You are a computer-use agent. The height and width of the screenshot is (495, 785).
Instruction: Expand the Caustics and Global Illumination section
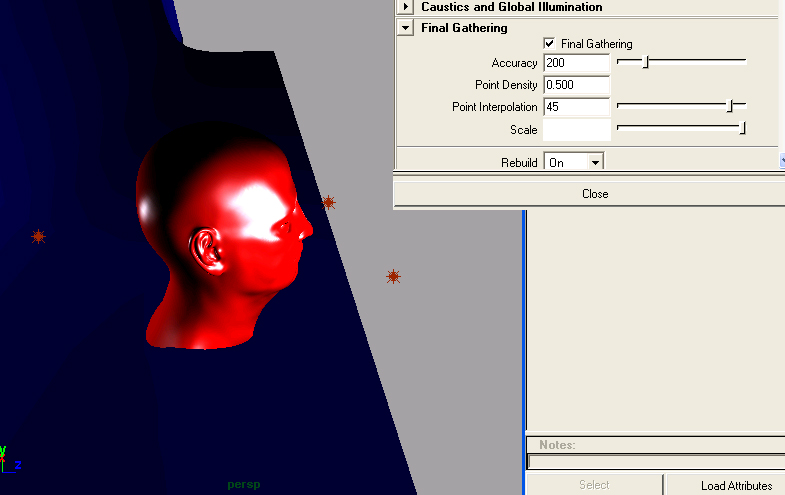[x=406, y=7]
